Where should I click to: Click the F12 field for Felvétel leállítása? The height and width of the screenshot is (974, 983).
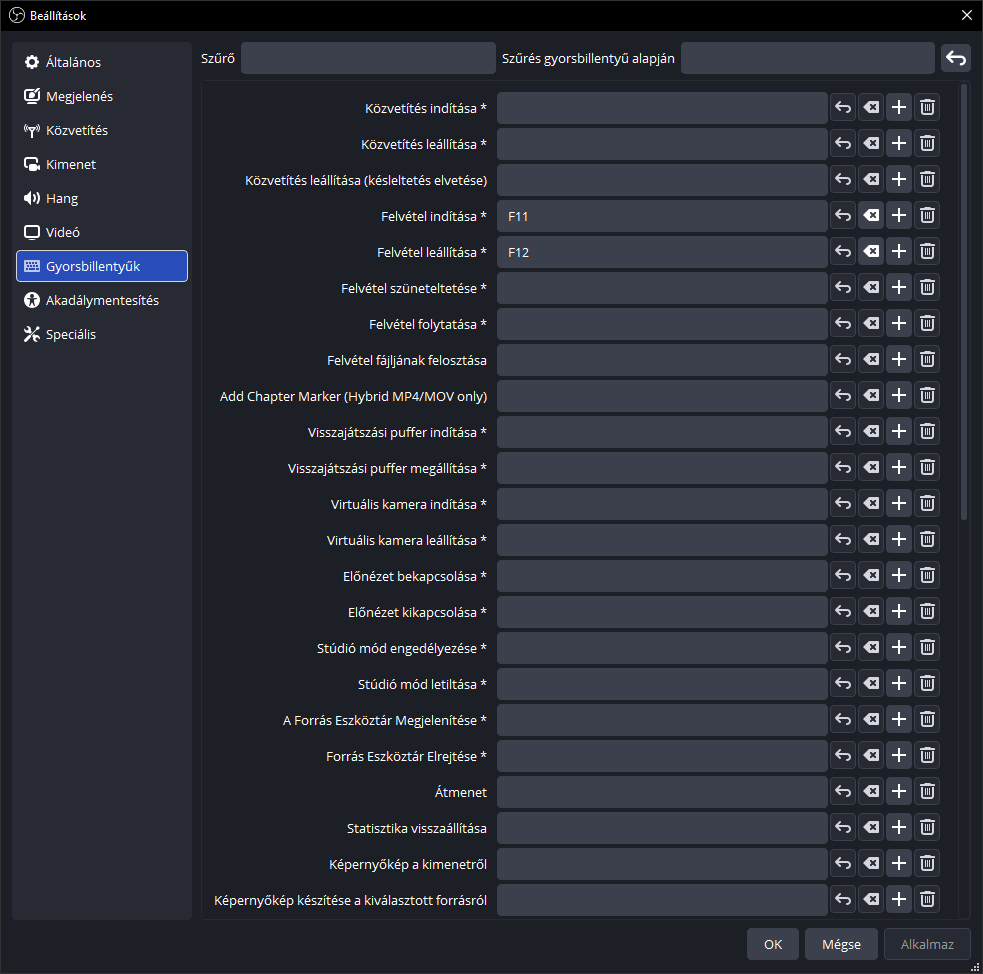tap(662, 251)
